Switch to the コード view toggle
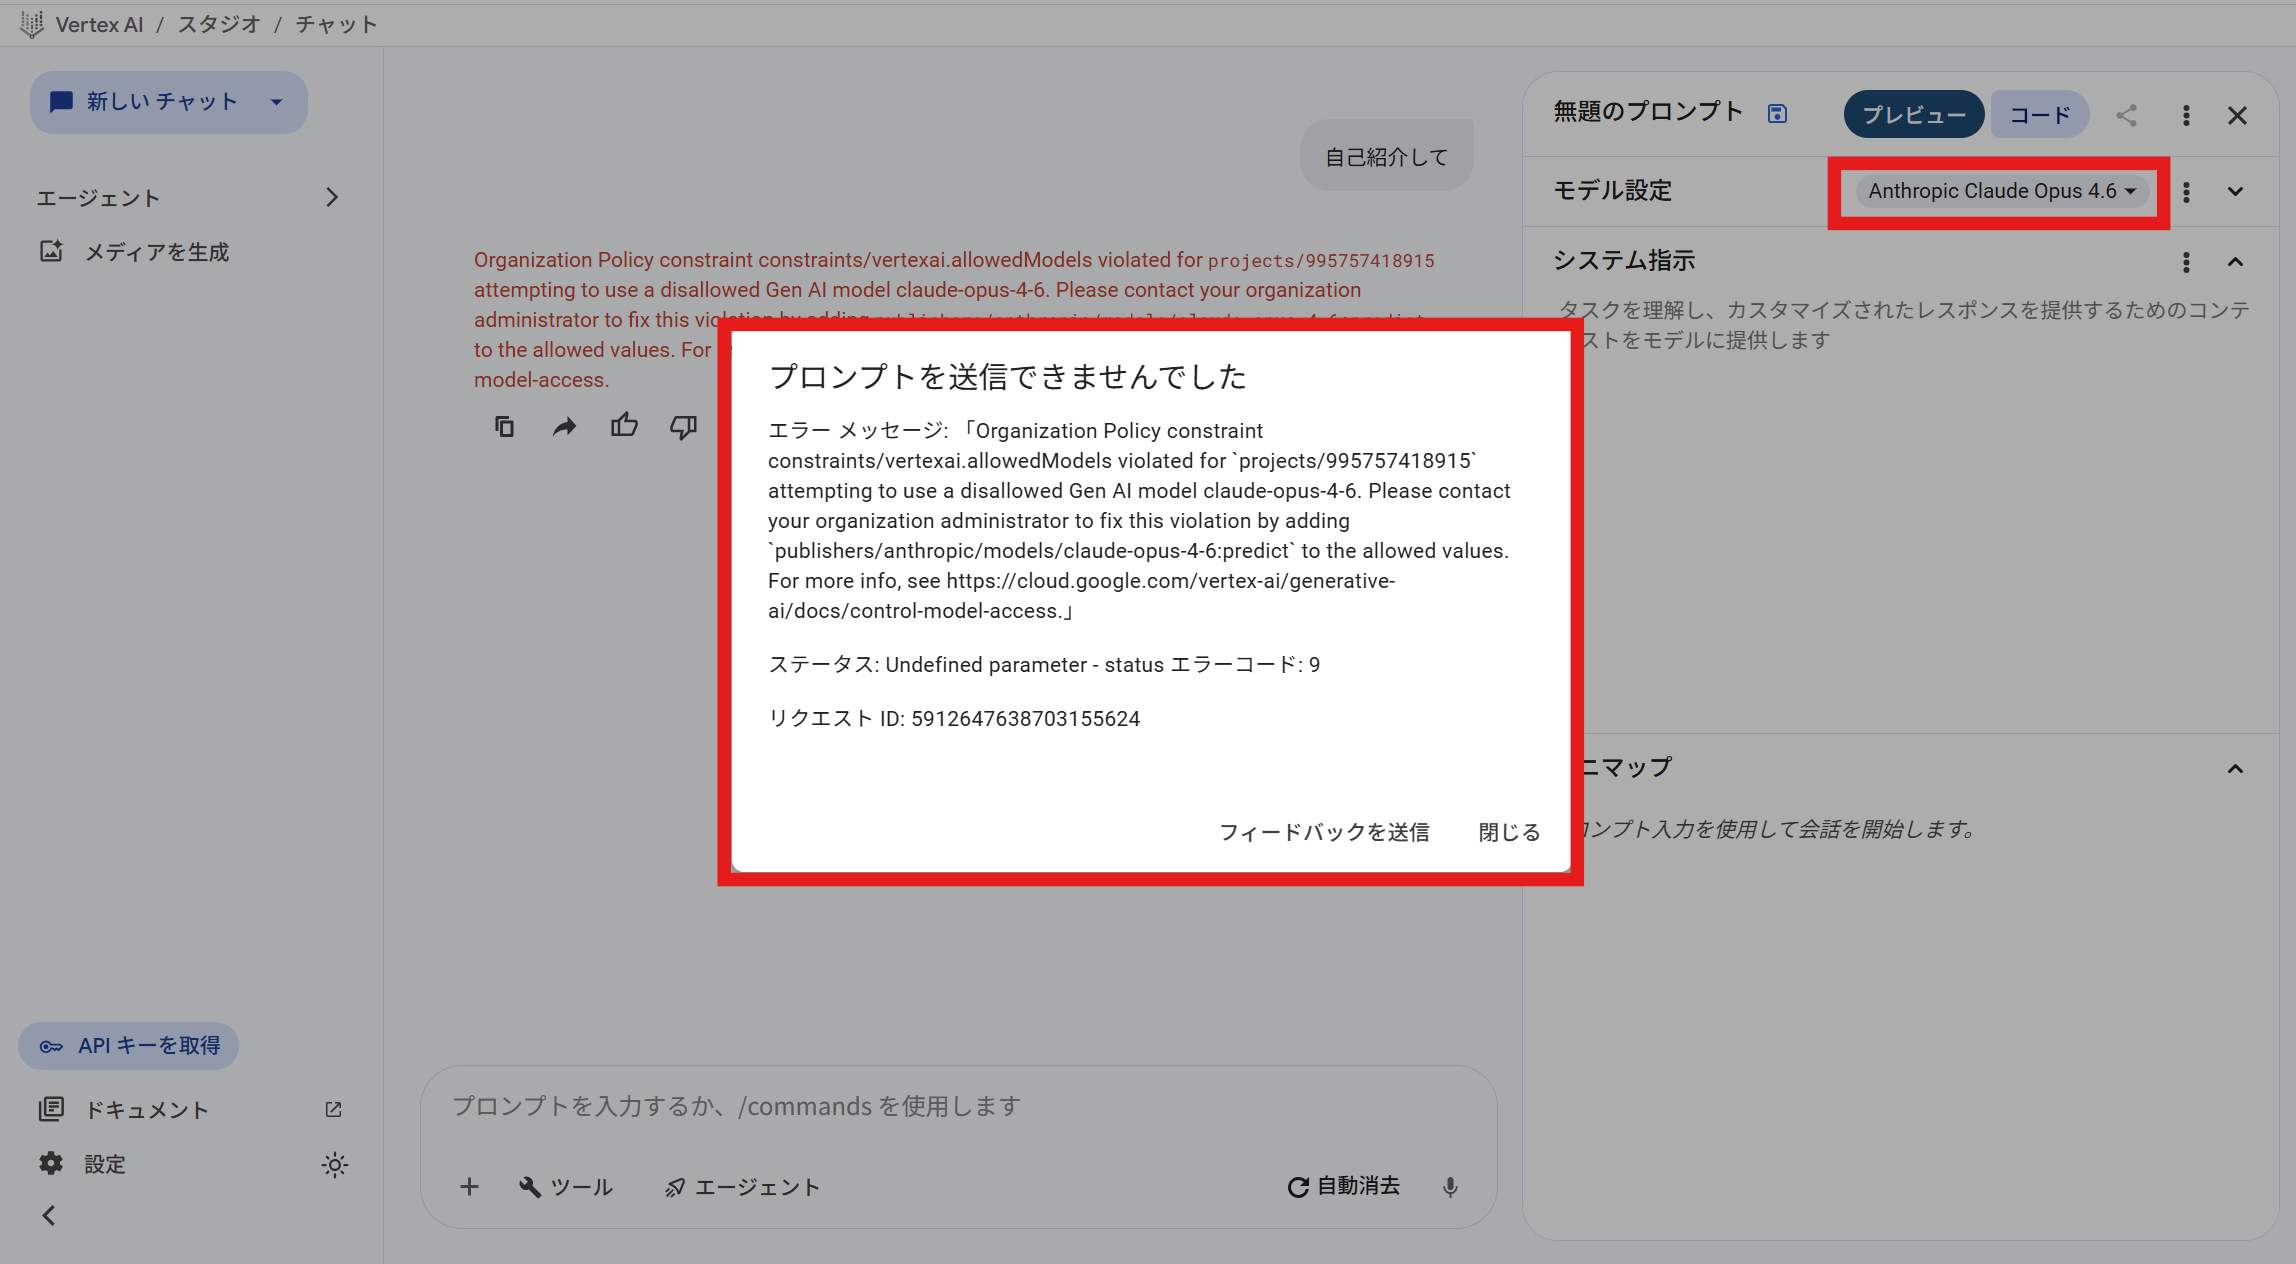Viewport: 2296px width, 1264px height. tap(2039, 113)
